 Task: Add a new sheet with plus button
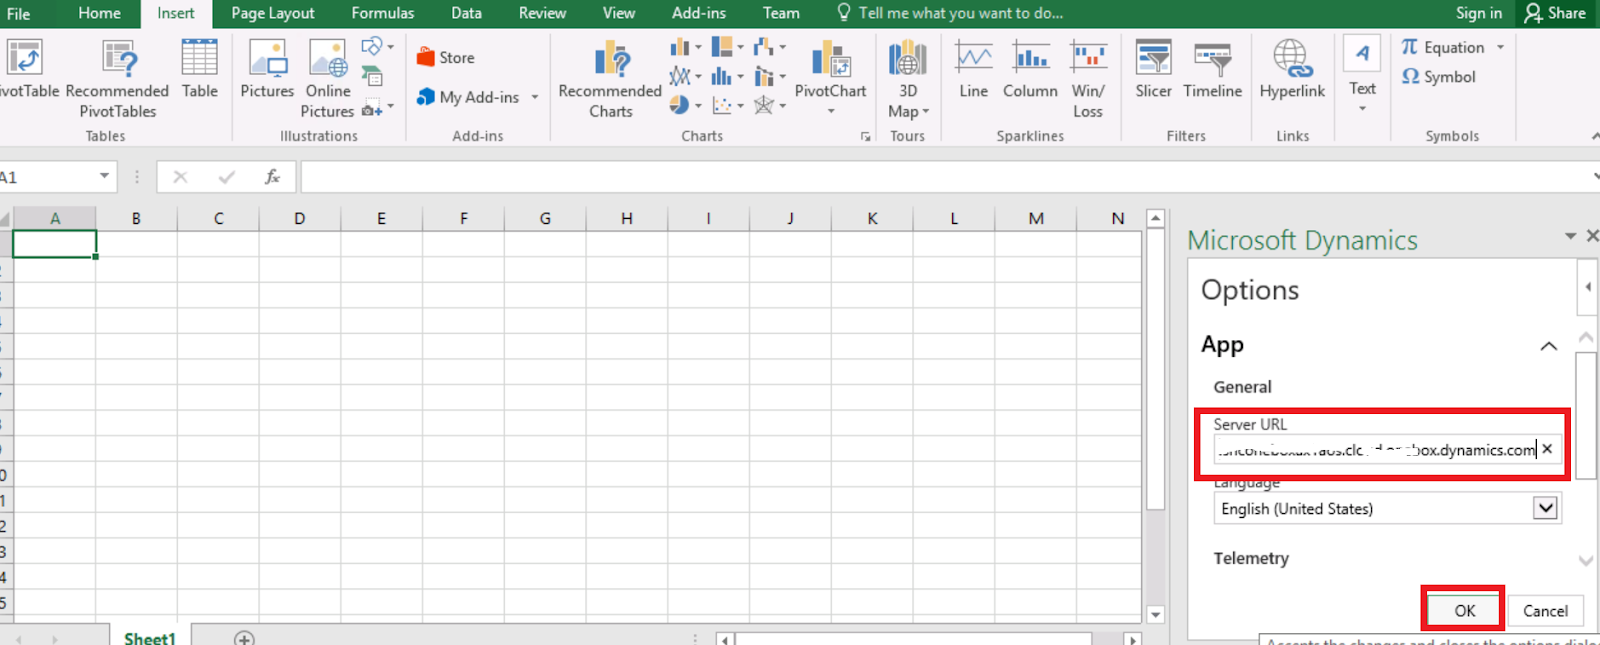(x=244, y=637)
